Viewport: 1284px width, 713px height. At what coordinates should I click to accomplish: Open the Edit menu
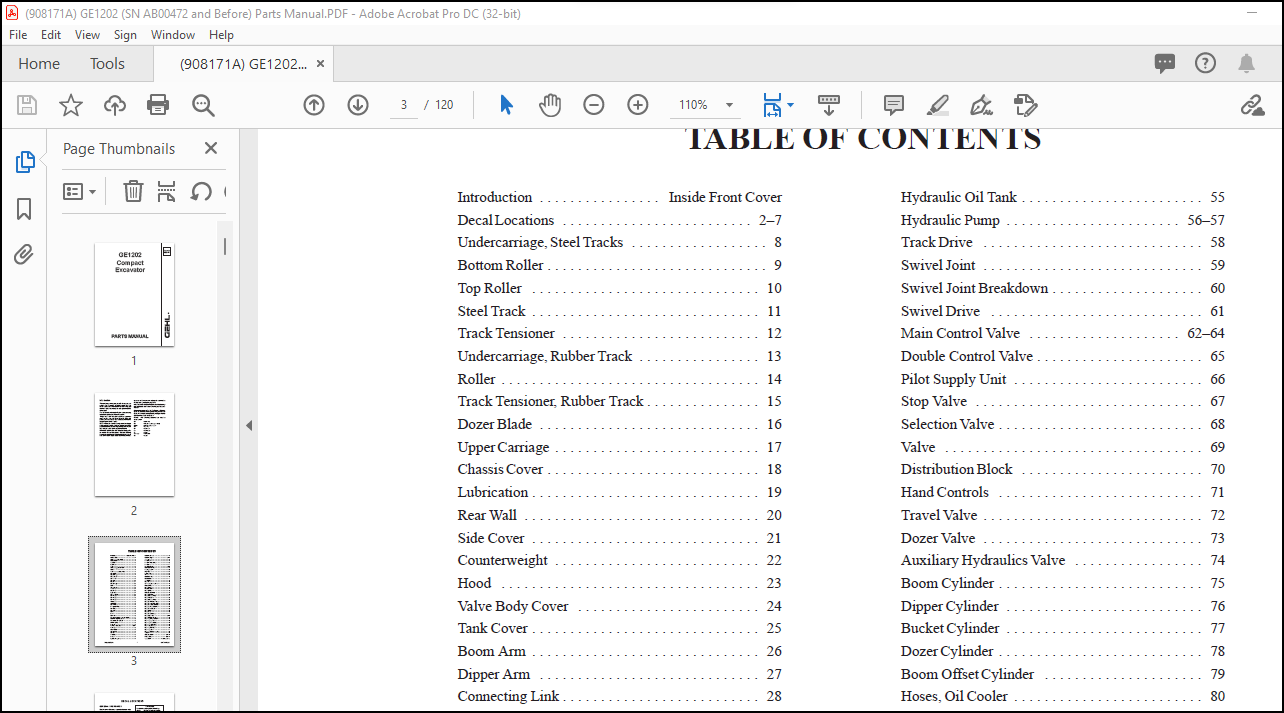click(x=51, y=34)
